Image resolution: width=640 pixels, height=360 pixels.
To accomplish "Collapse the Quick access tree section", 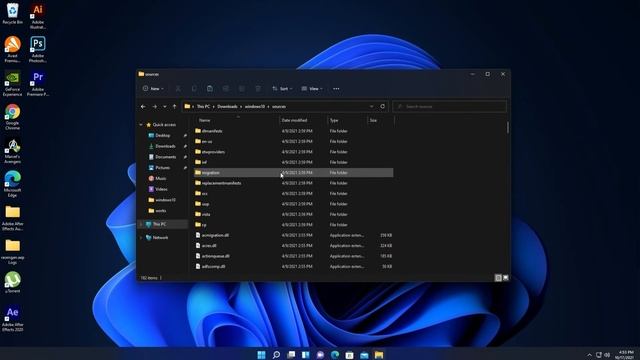I will 141,124.
